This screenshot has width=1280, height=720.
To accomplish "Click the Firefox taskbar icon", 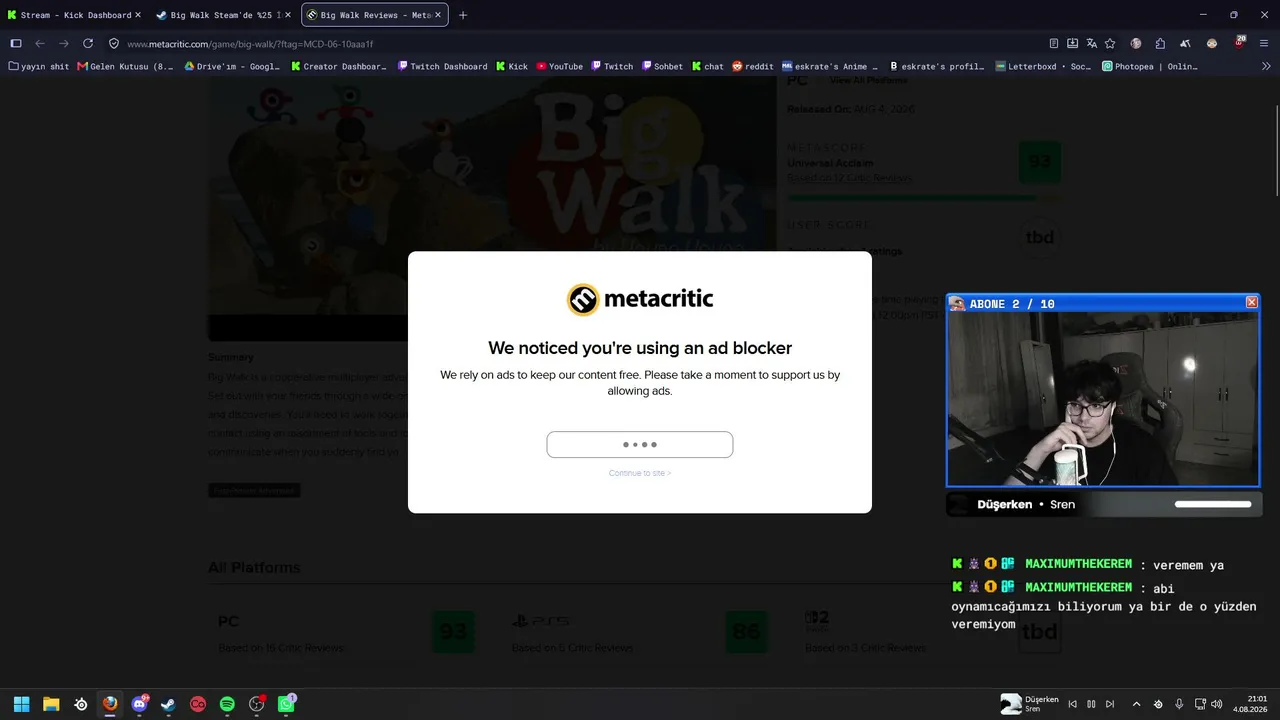I will coord(110,704).
